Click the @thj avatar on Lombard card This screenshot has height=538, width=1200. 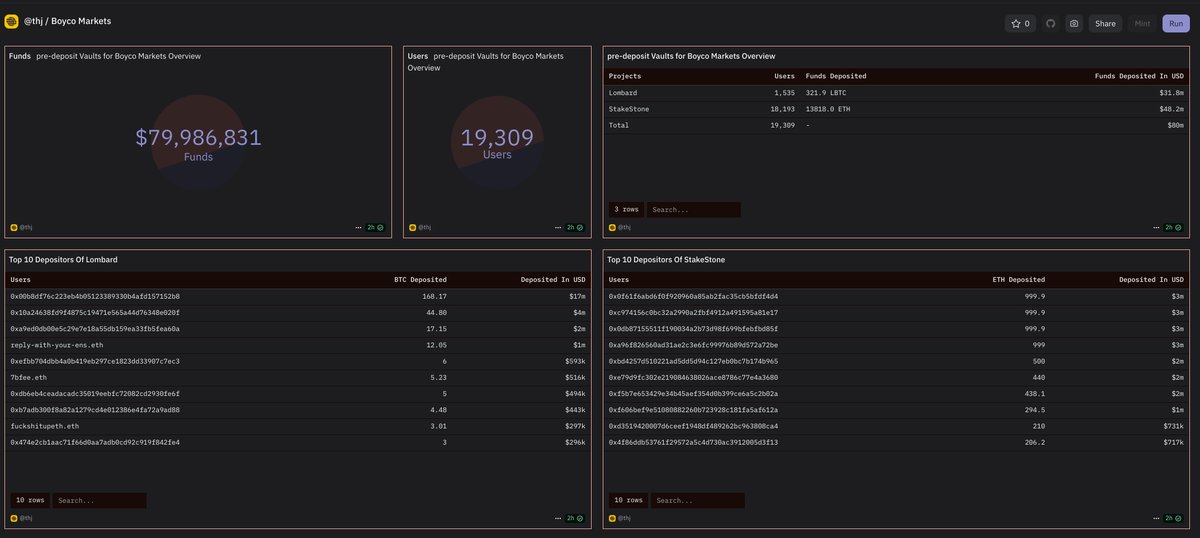coord(13,518)
